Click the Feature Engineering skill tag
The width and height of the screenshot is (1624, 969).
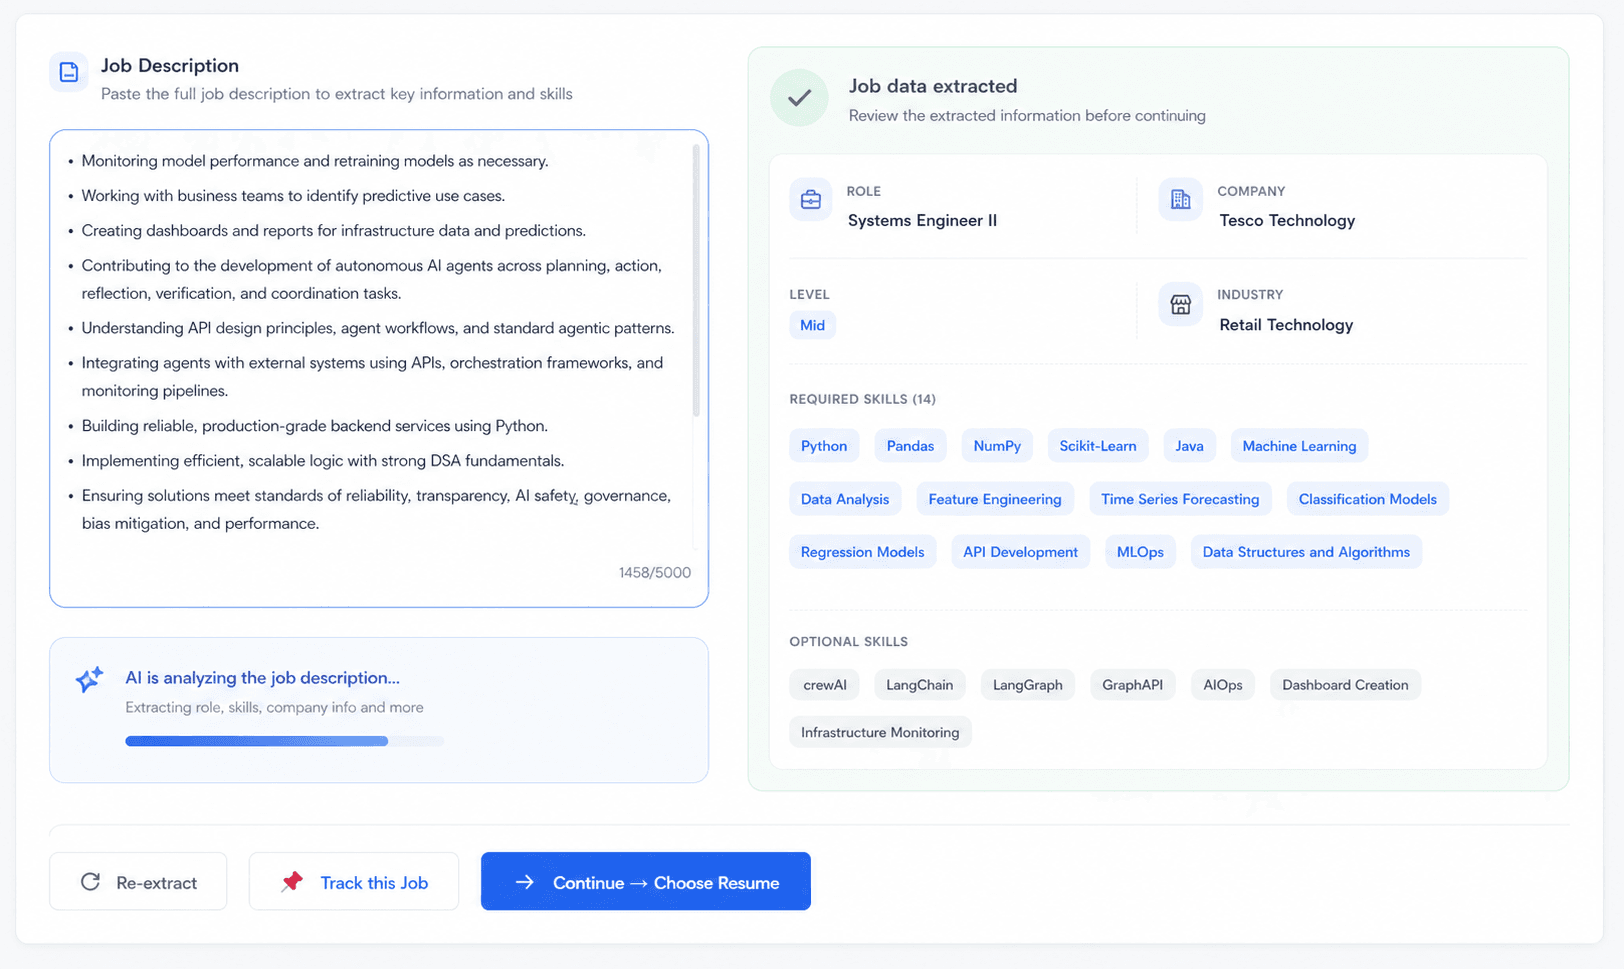pos(995,499)
